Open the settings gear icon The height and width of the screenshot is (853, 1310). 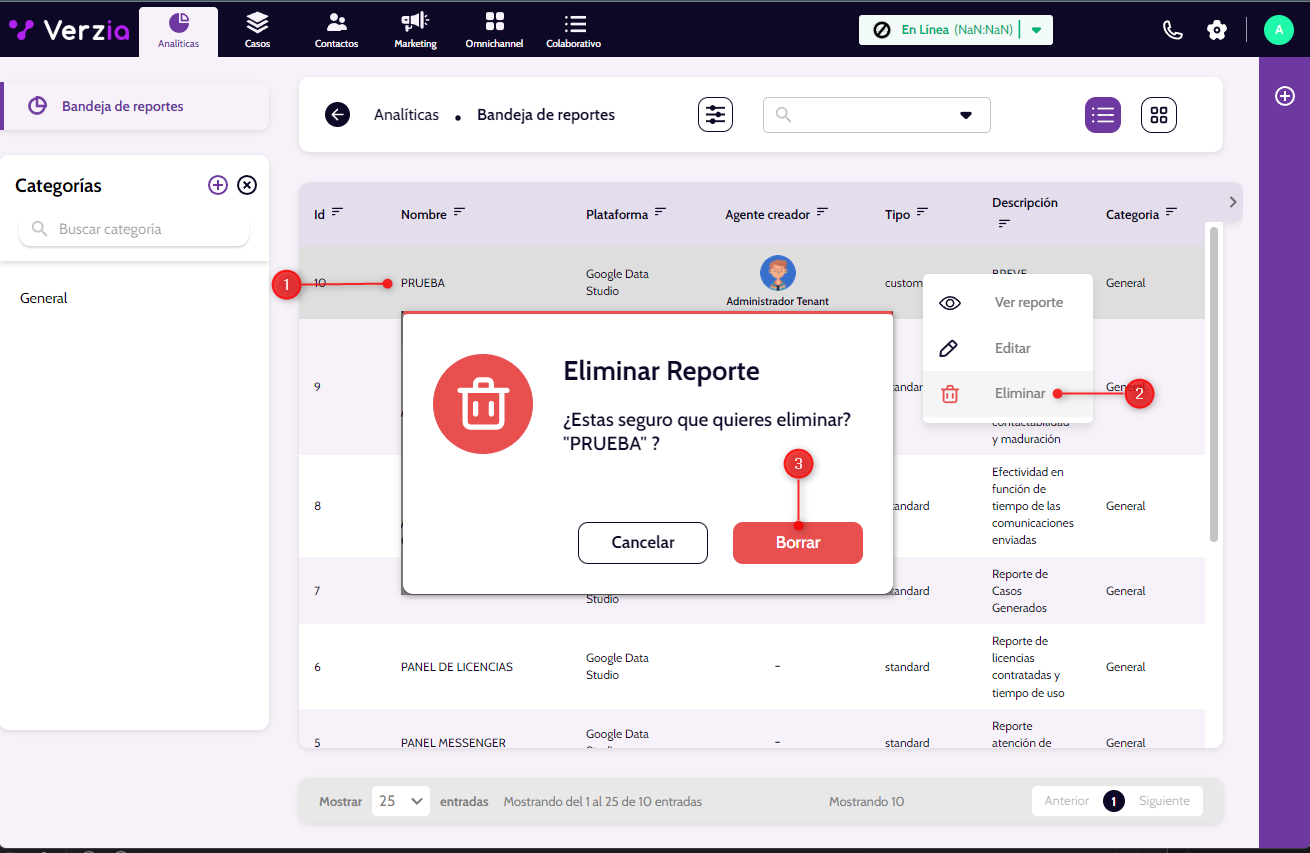1216,30
